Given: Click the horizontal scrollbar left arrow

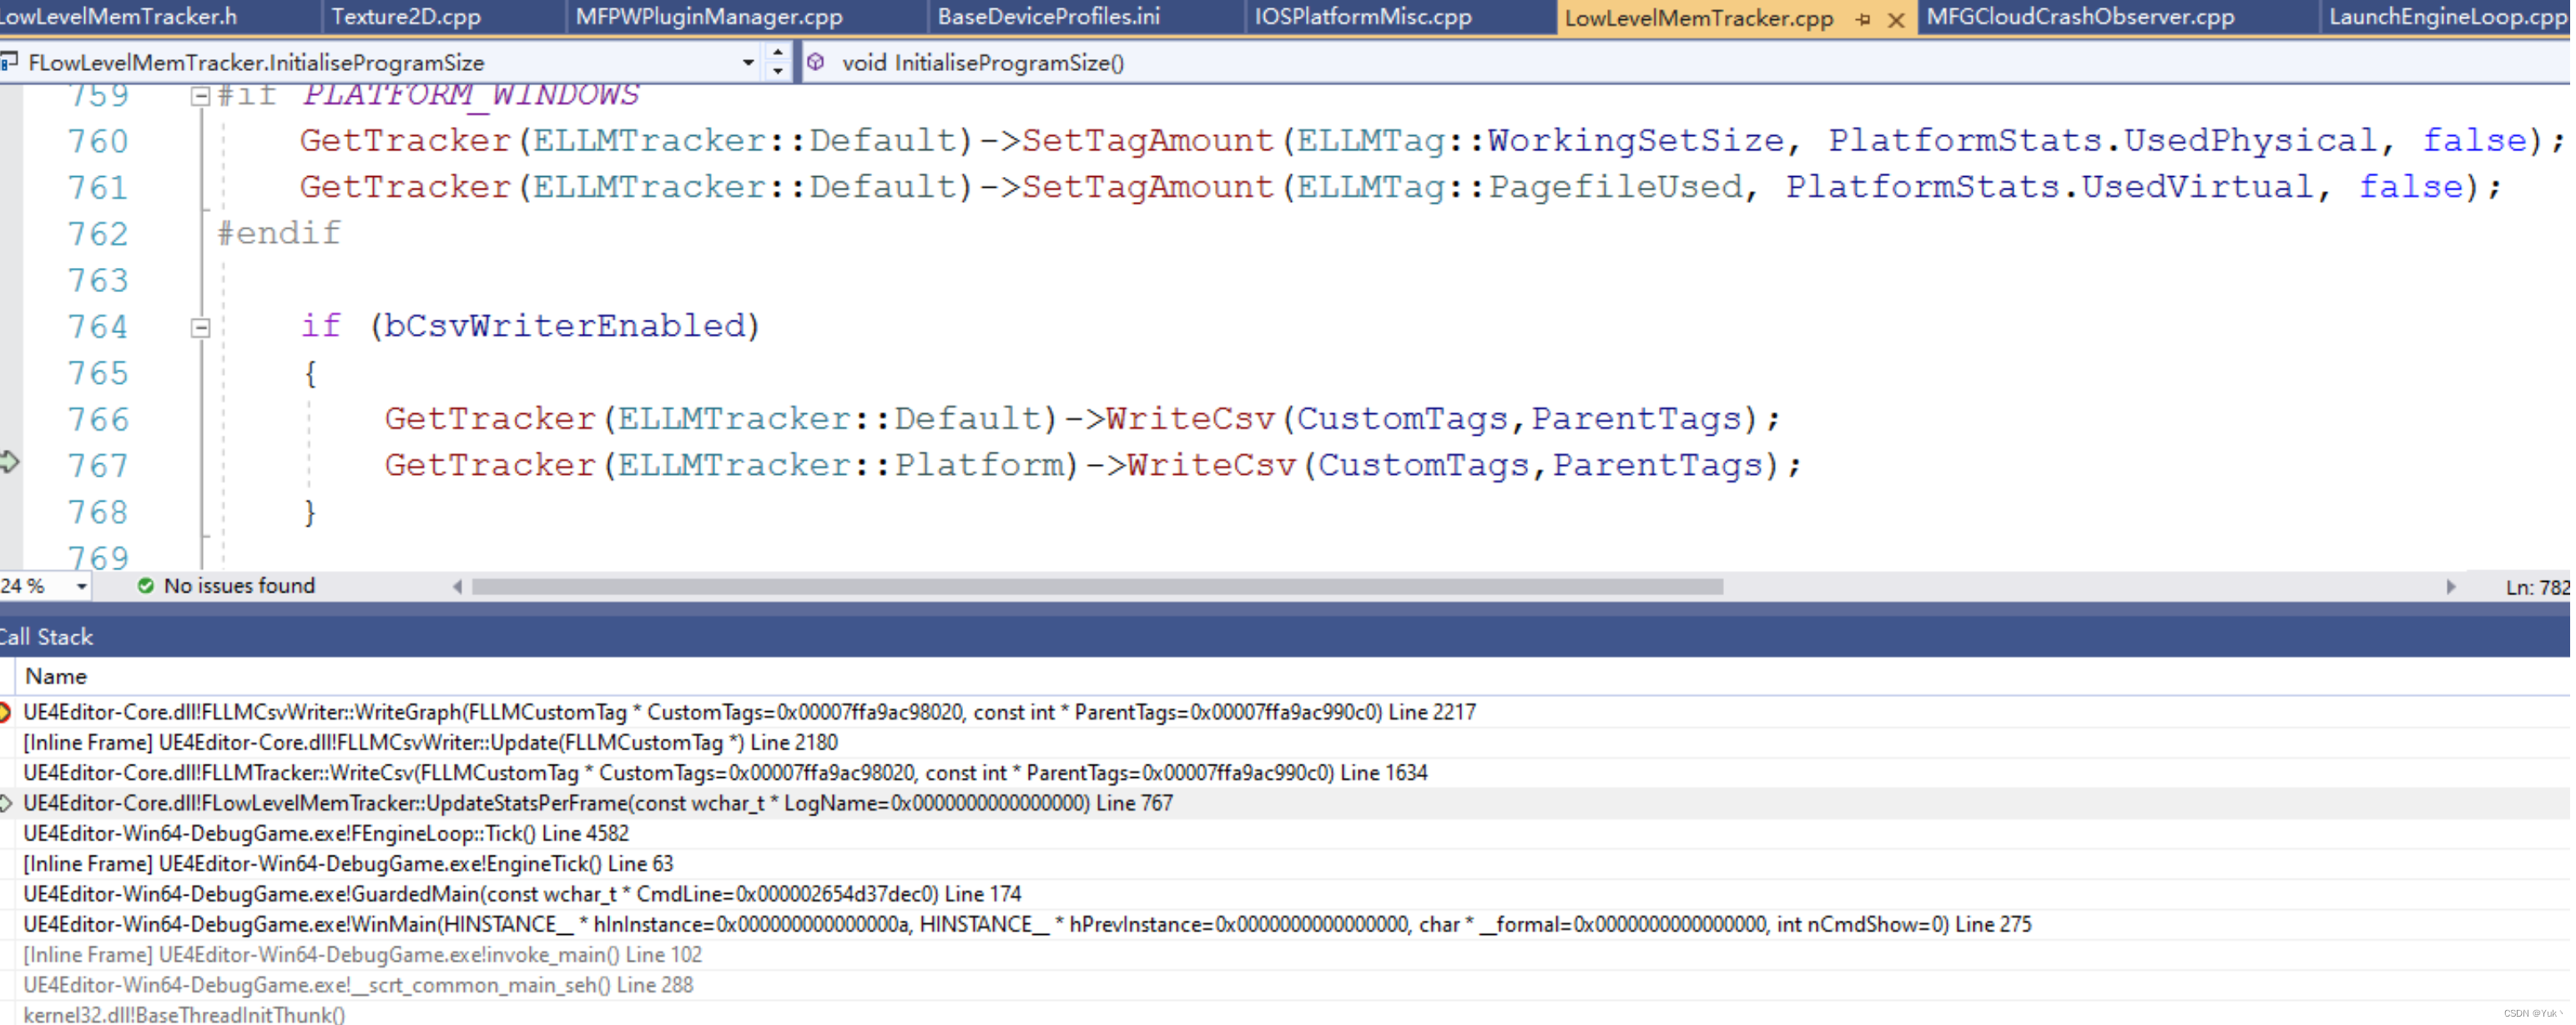Looking at the screenshot, I should [457, 587].
